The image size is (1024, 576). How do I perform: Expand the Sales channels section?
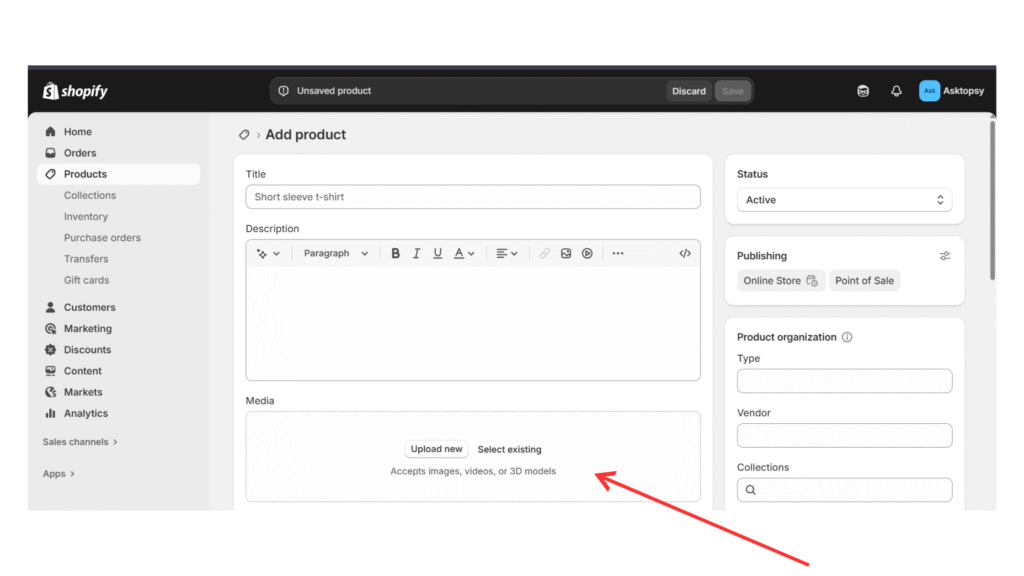point(80,442)
